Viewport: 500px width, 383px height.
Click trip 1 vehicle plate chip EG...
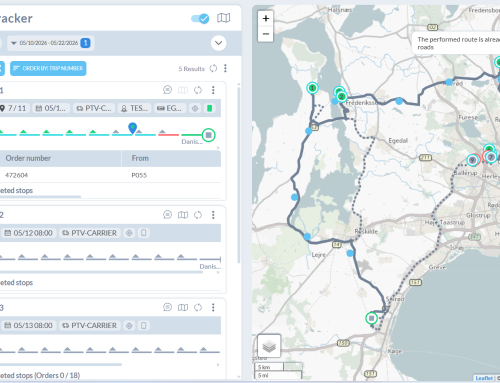tap(170, 108)
